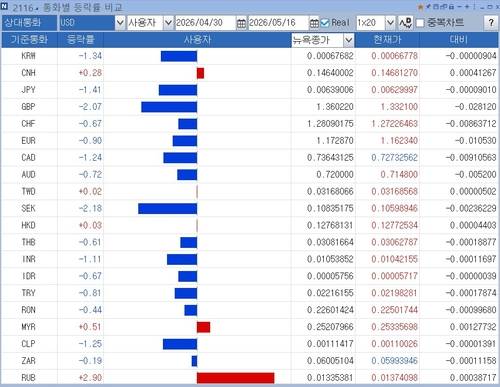Select the CLP currency row label

tap(28, 344)
